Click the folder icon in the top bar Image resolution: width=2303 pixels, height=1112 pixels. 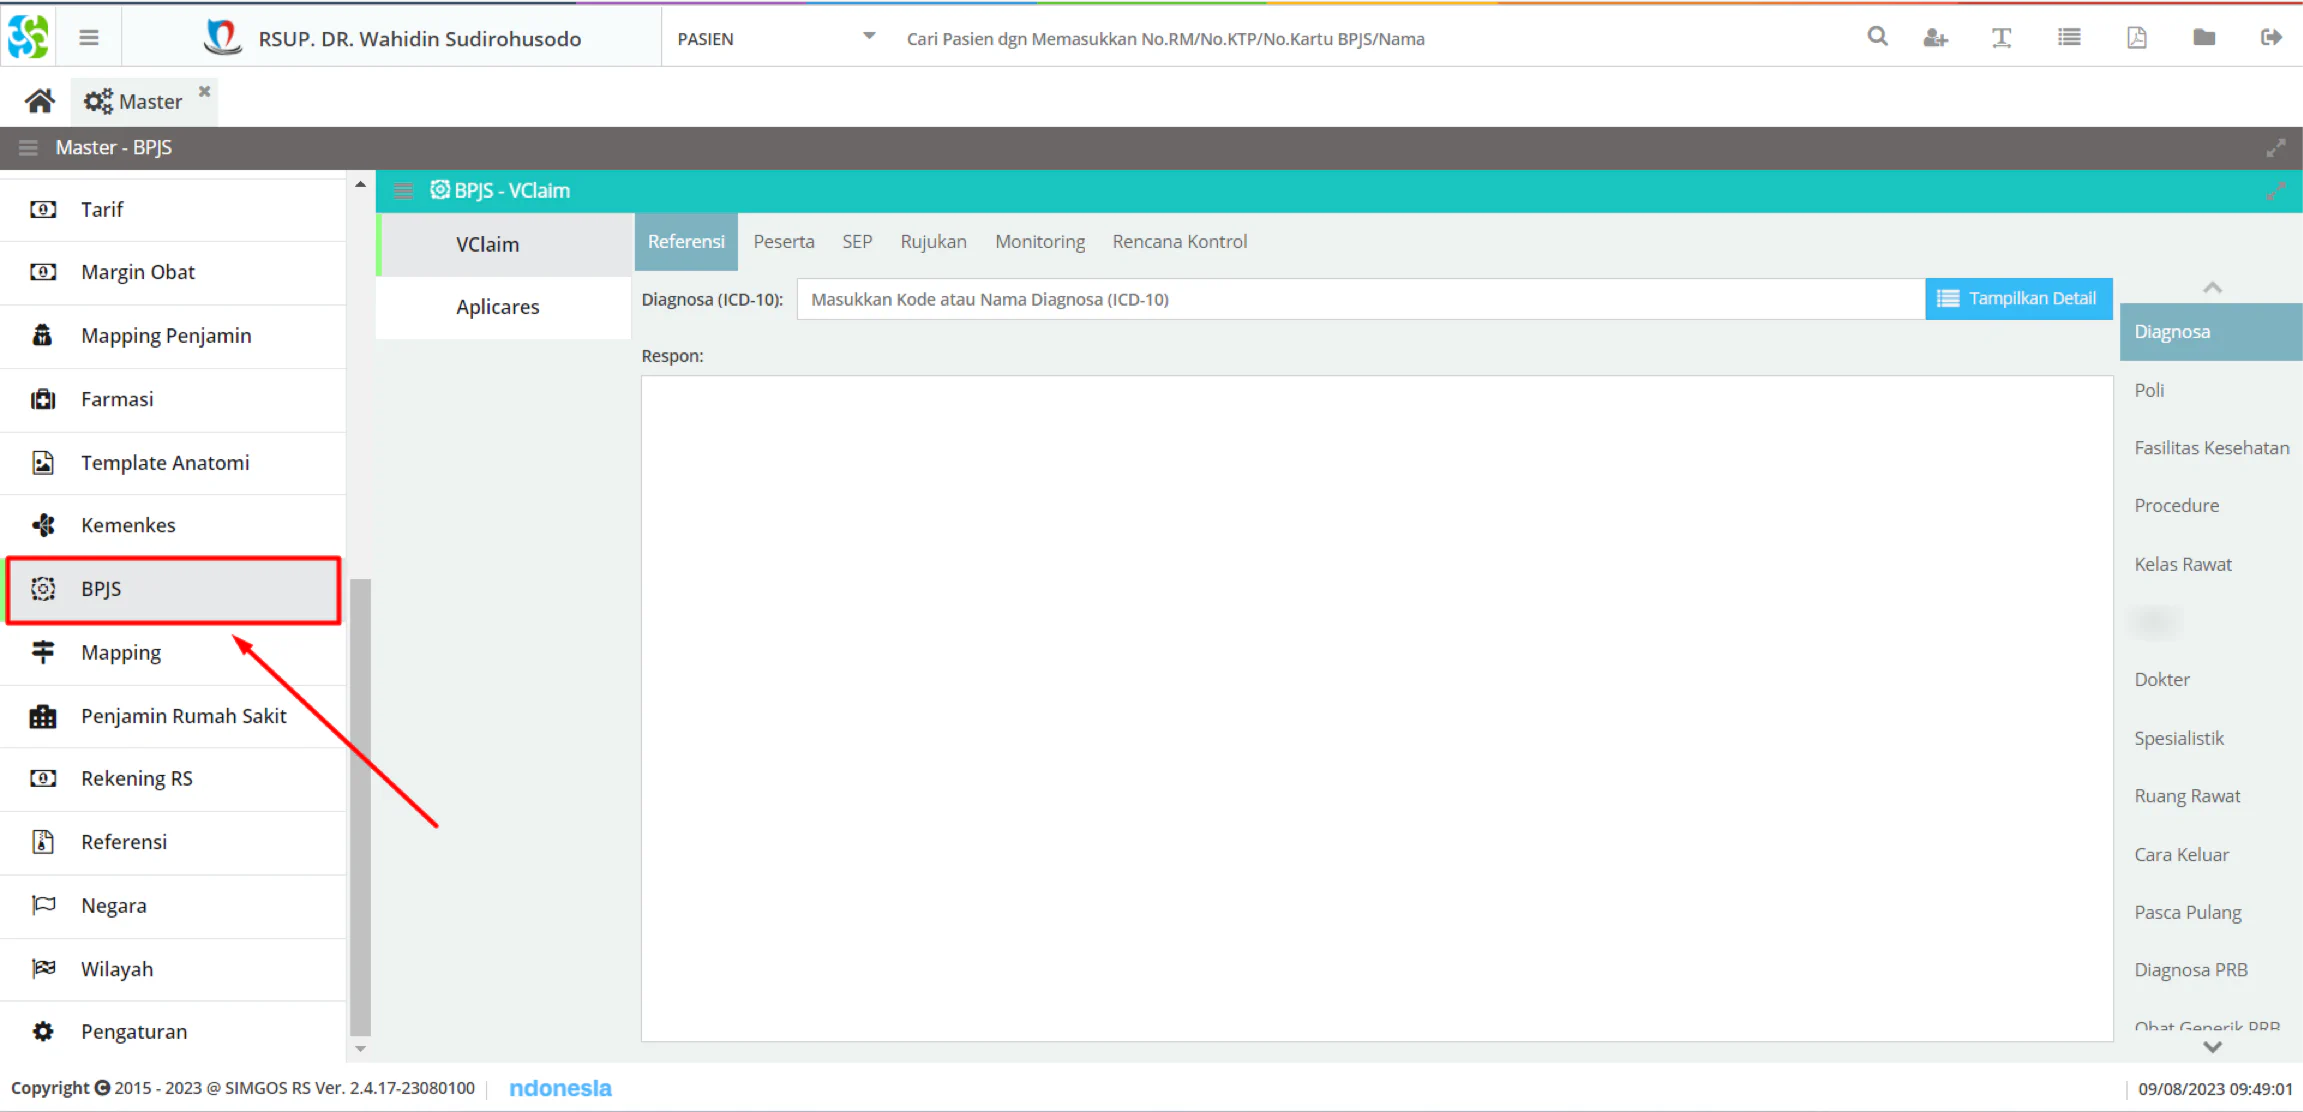coord(2204,38)
